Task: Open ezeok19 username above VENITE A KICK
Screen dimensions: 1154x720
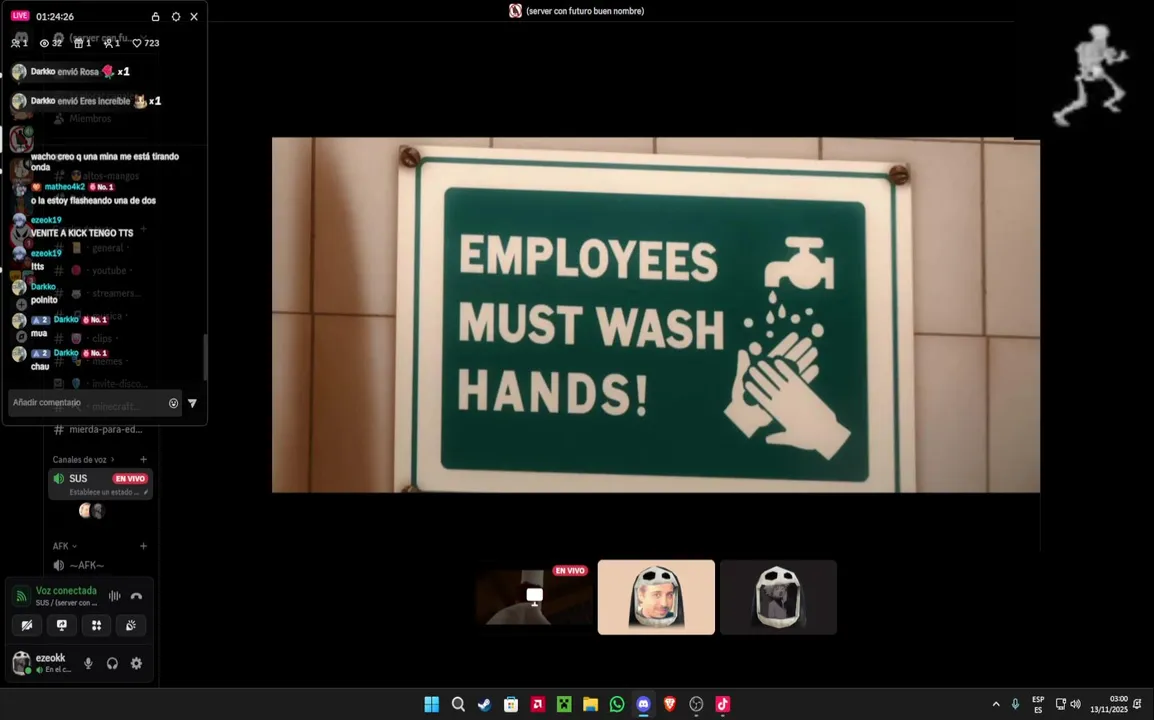Action: click(x=46, y=220)
